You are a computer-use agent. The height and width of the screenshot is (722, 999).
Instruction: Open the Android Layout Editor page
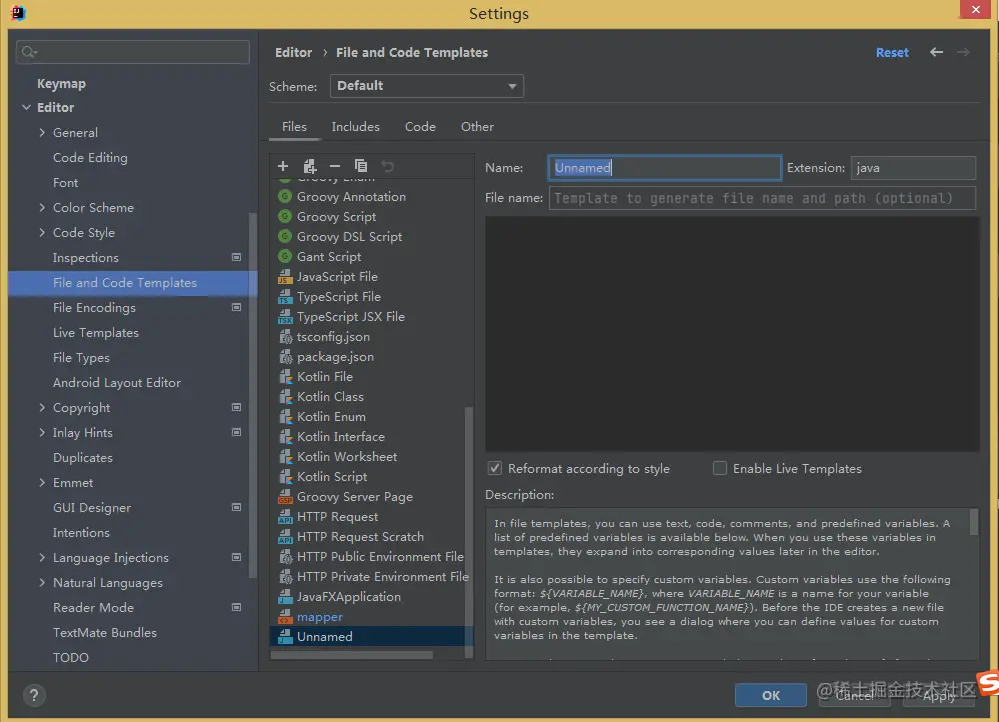click(117, 382)
